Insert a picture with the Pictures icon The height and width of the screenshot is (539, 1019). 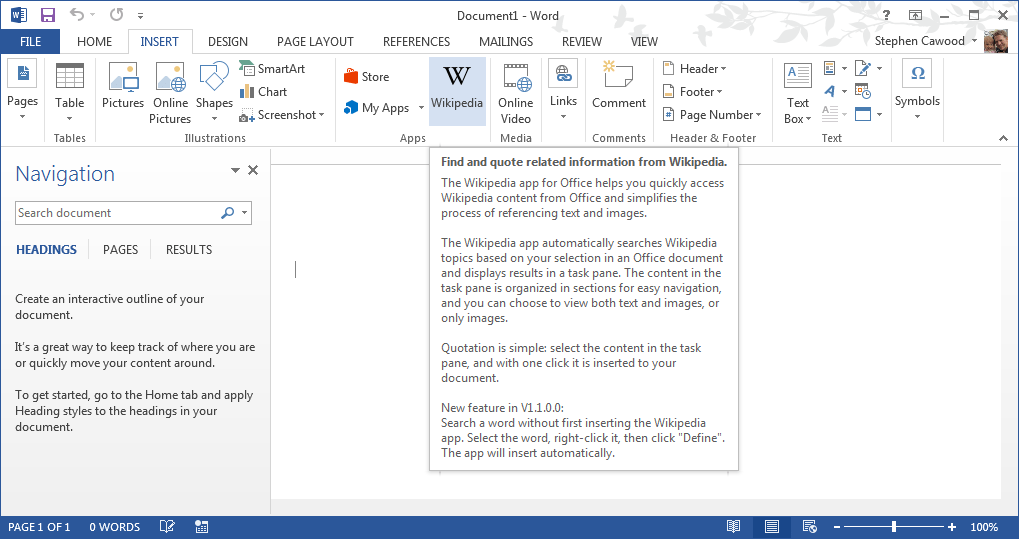[123, 85]
